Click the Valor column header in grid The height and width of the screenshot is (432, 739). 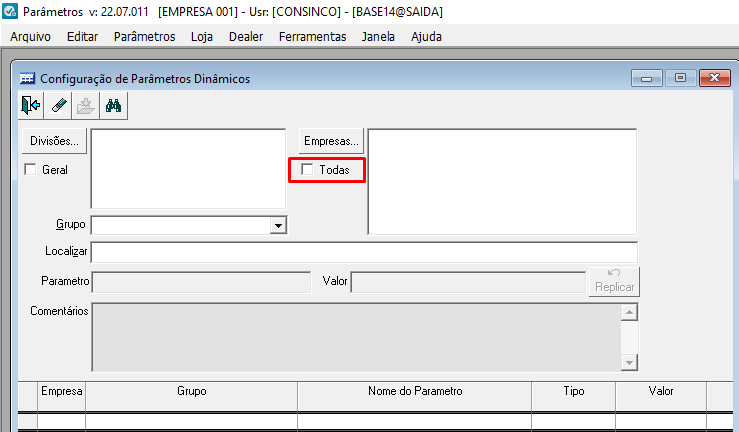click(x=661, y=396)
